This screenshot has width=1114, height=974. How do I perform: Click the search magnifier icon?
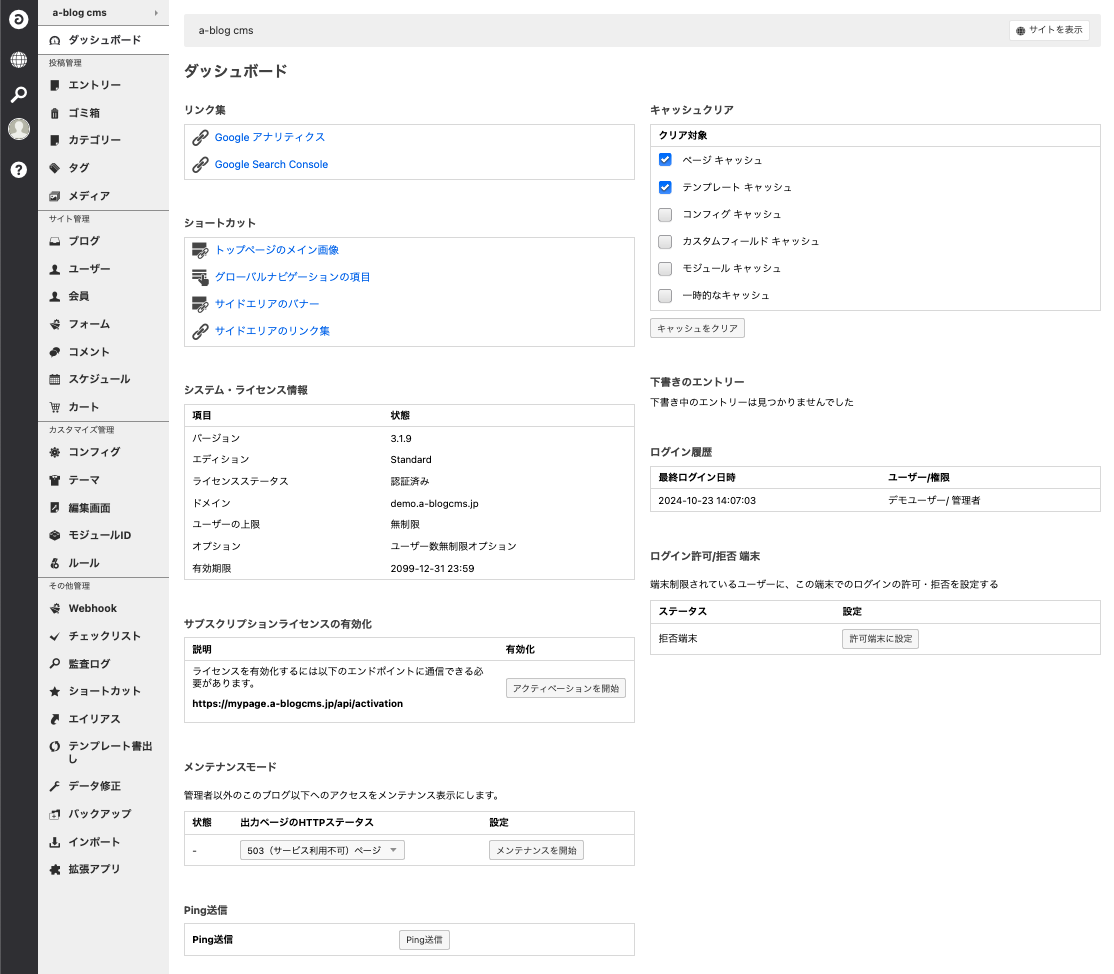coord(18,95)
